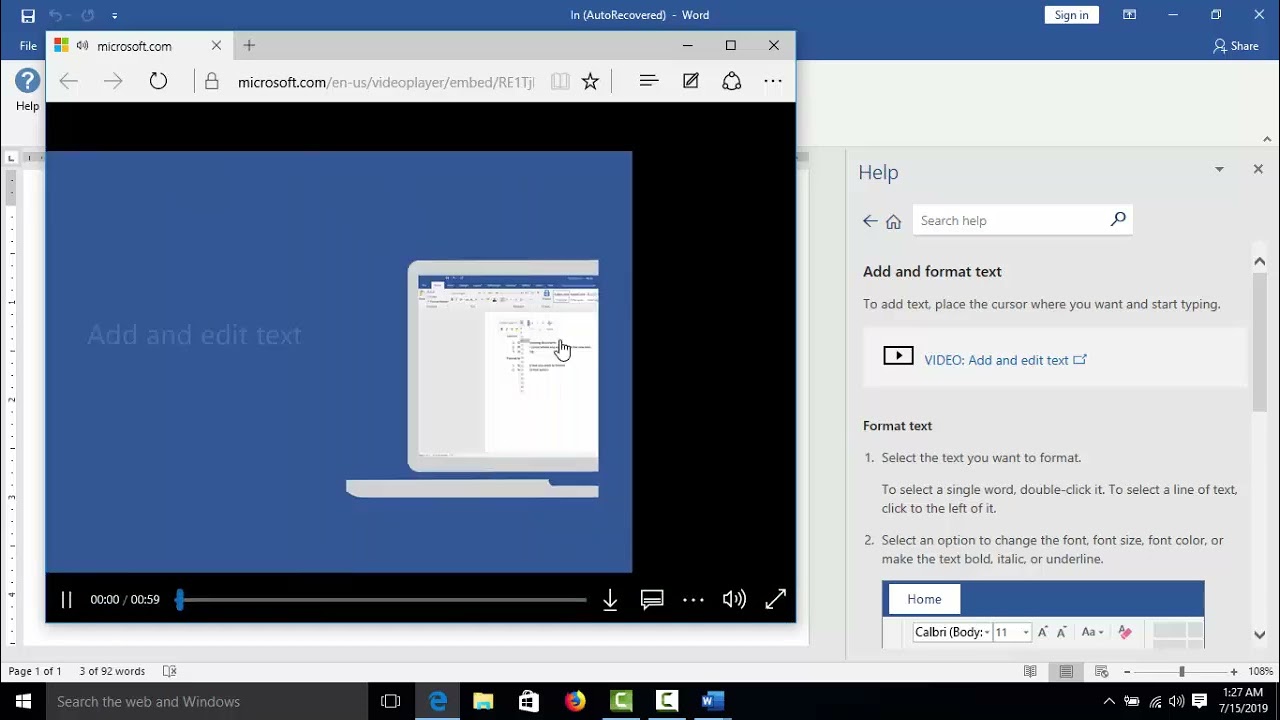The width and height of the screenshot is (1280, 720).
Task: Click the Help search magnifier icon
Action: 1118,220
